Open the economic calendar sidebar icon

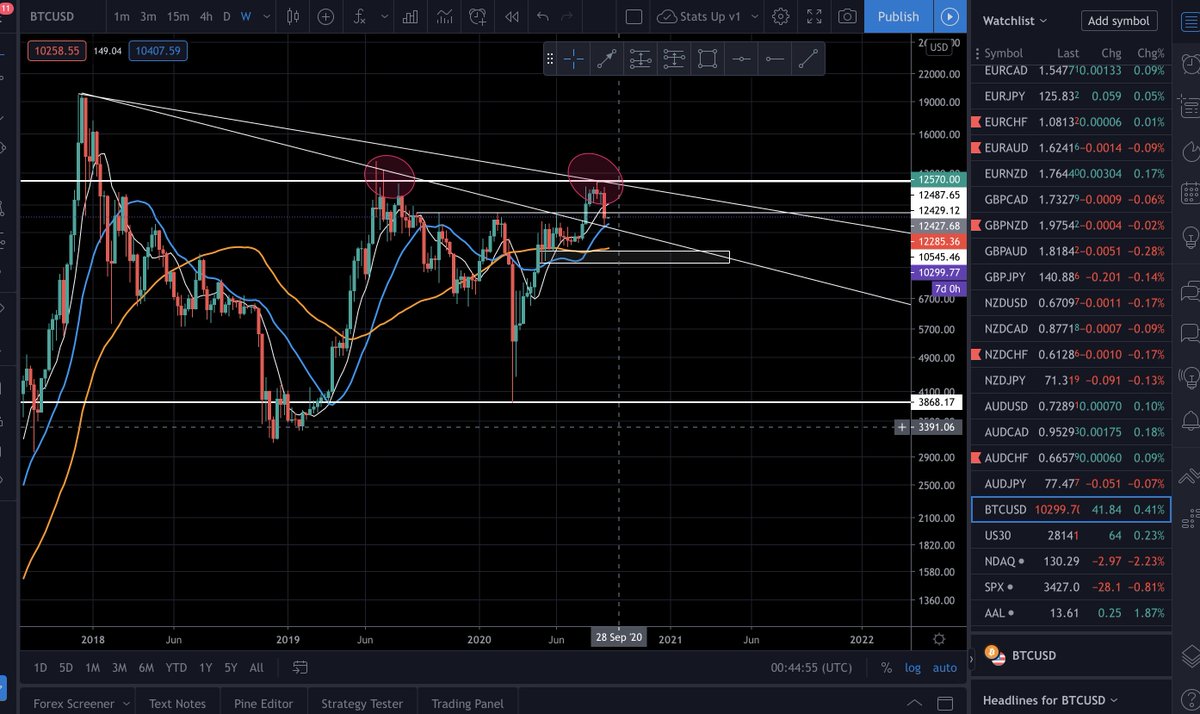1189,193
